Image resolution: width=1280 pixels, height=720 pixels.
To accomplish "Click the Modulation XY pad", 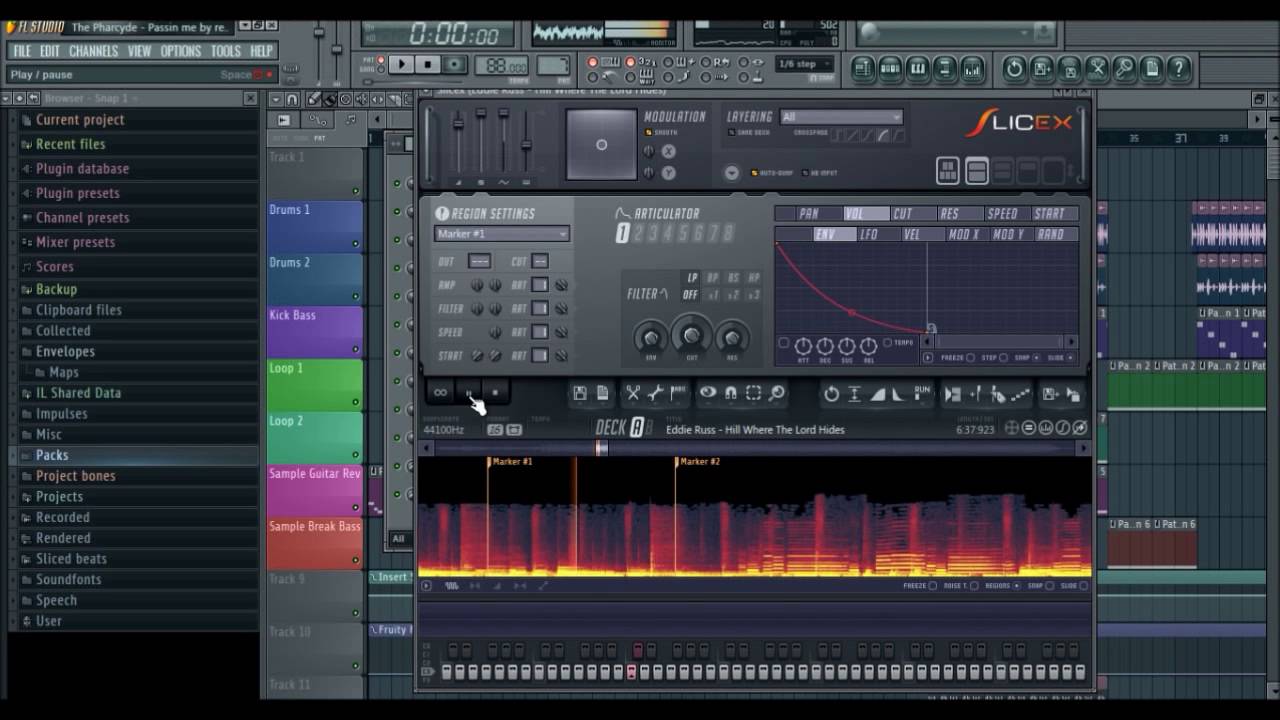I will pos(601,145).
